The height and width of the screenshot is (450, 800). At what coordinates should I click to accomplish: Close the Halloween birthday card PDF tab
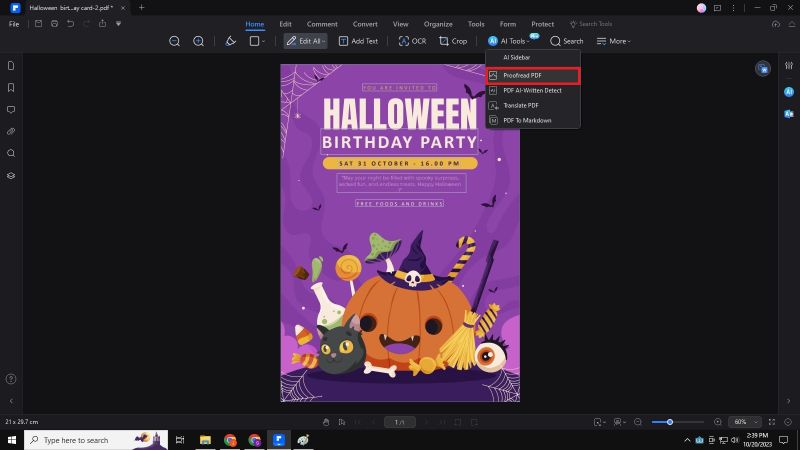point(123,8)
